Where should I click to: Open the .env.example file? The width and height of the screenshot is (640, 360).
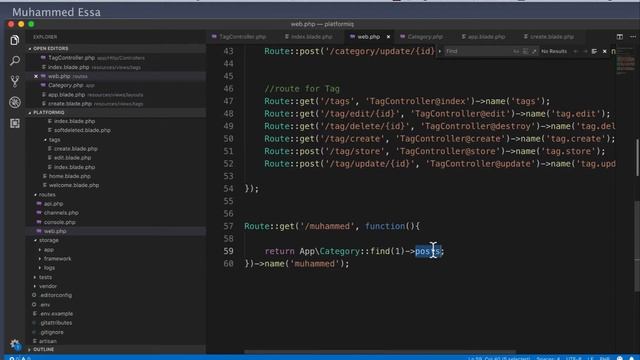tap(56, 313)
